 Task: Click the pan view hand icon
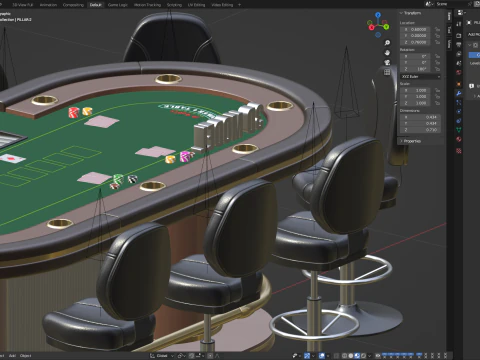pos(387,53)
